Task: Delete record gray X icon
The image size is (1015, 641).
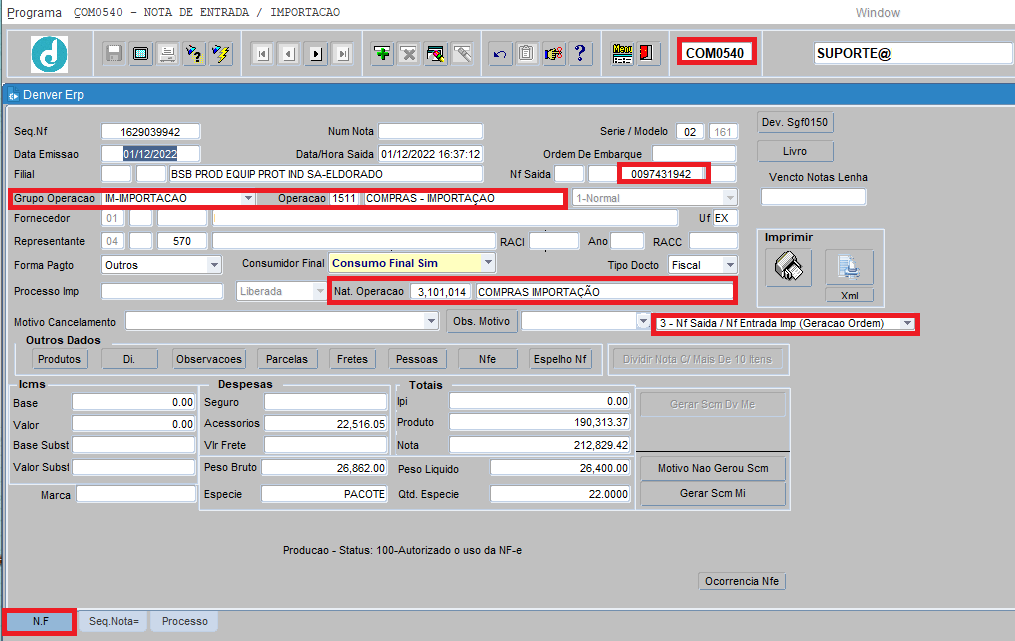Action: (x=409, y=54)
